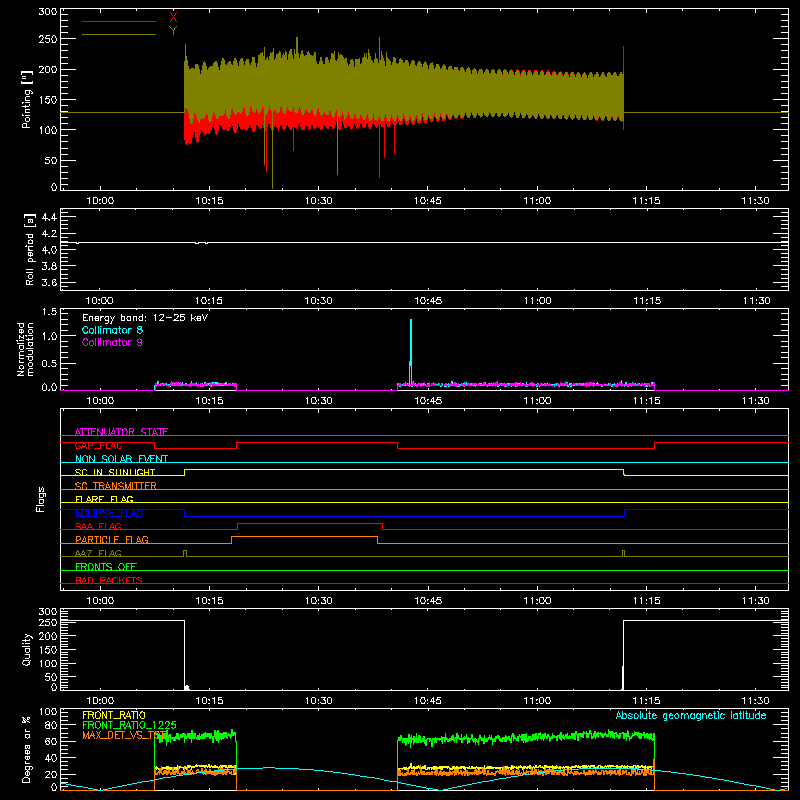Select the SAA_FLAG label
Screen dimensions: 800x800
click(98, 526)
